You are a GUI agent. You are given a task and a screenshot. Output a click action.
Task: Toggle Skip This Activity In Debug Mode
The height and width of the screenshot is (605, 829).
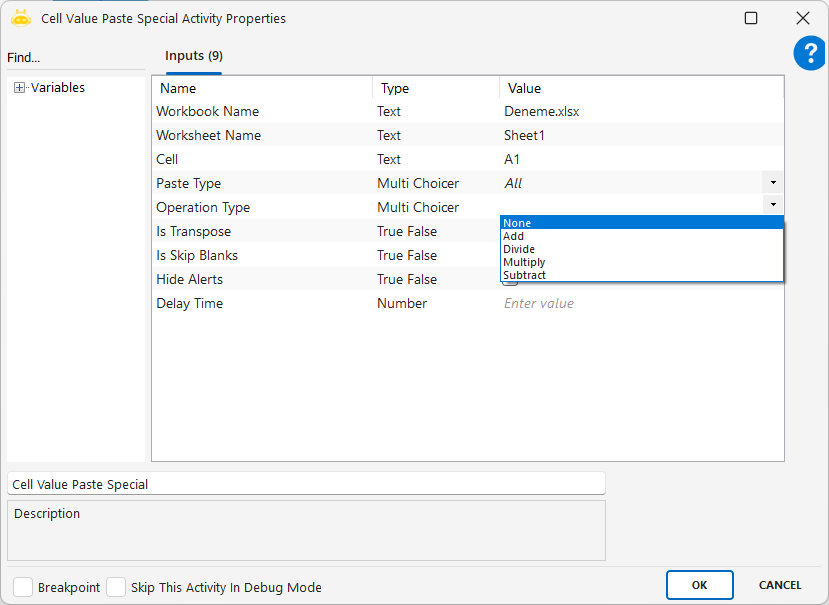[116, 587]
